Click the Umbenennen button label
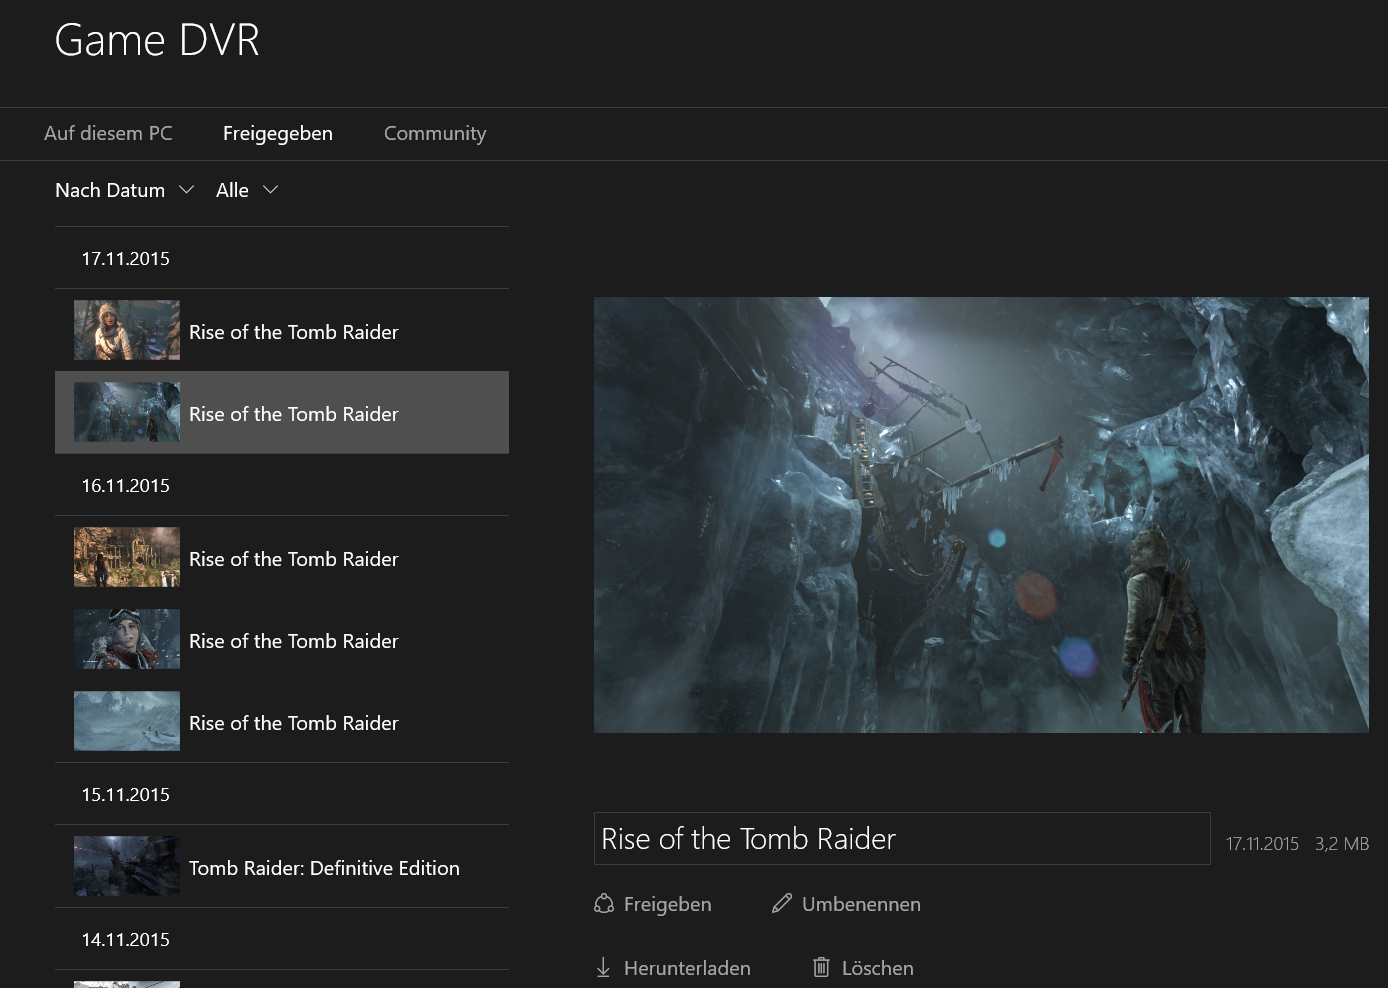 (x=861, y=904)
